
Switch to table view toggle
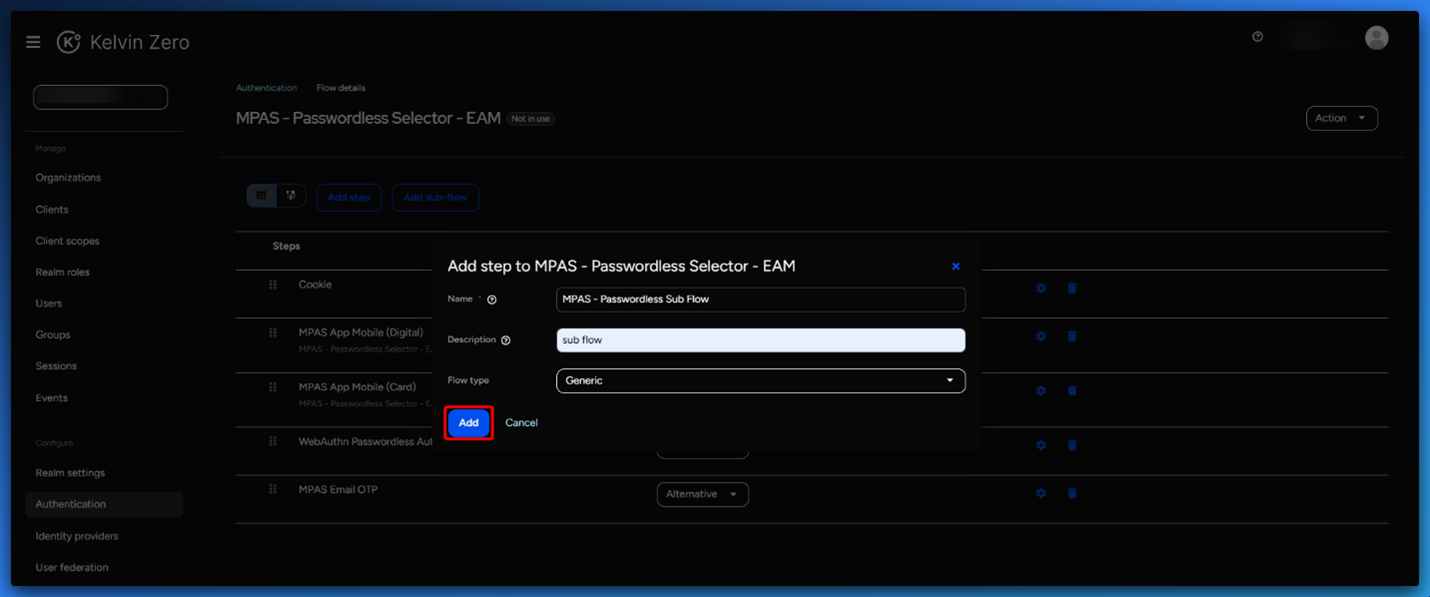click(262, 196)
